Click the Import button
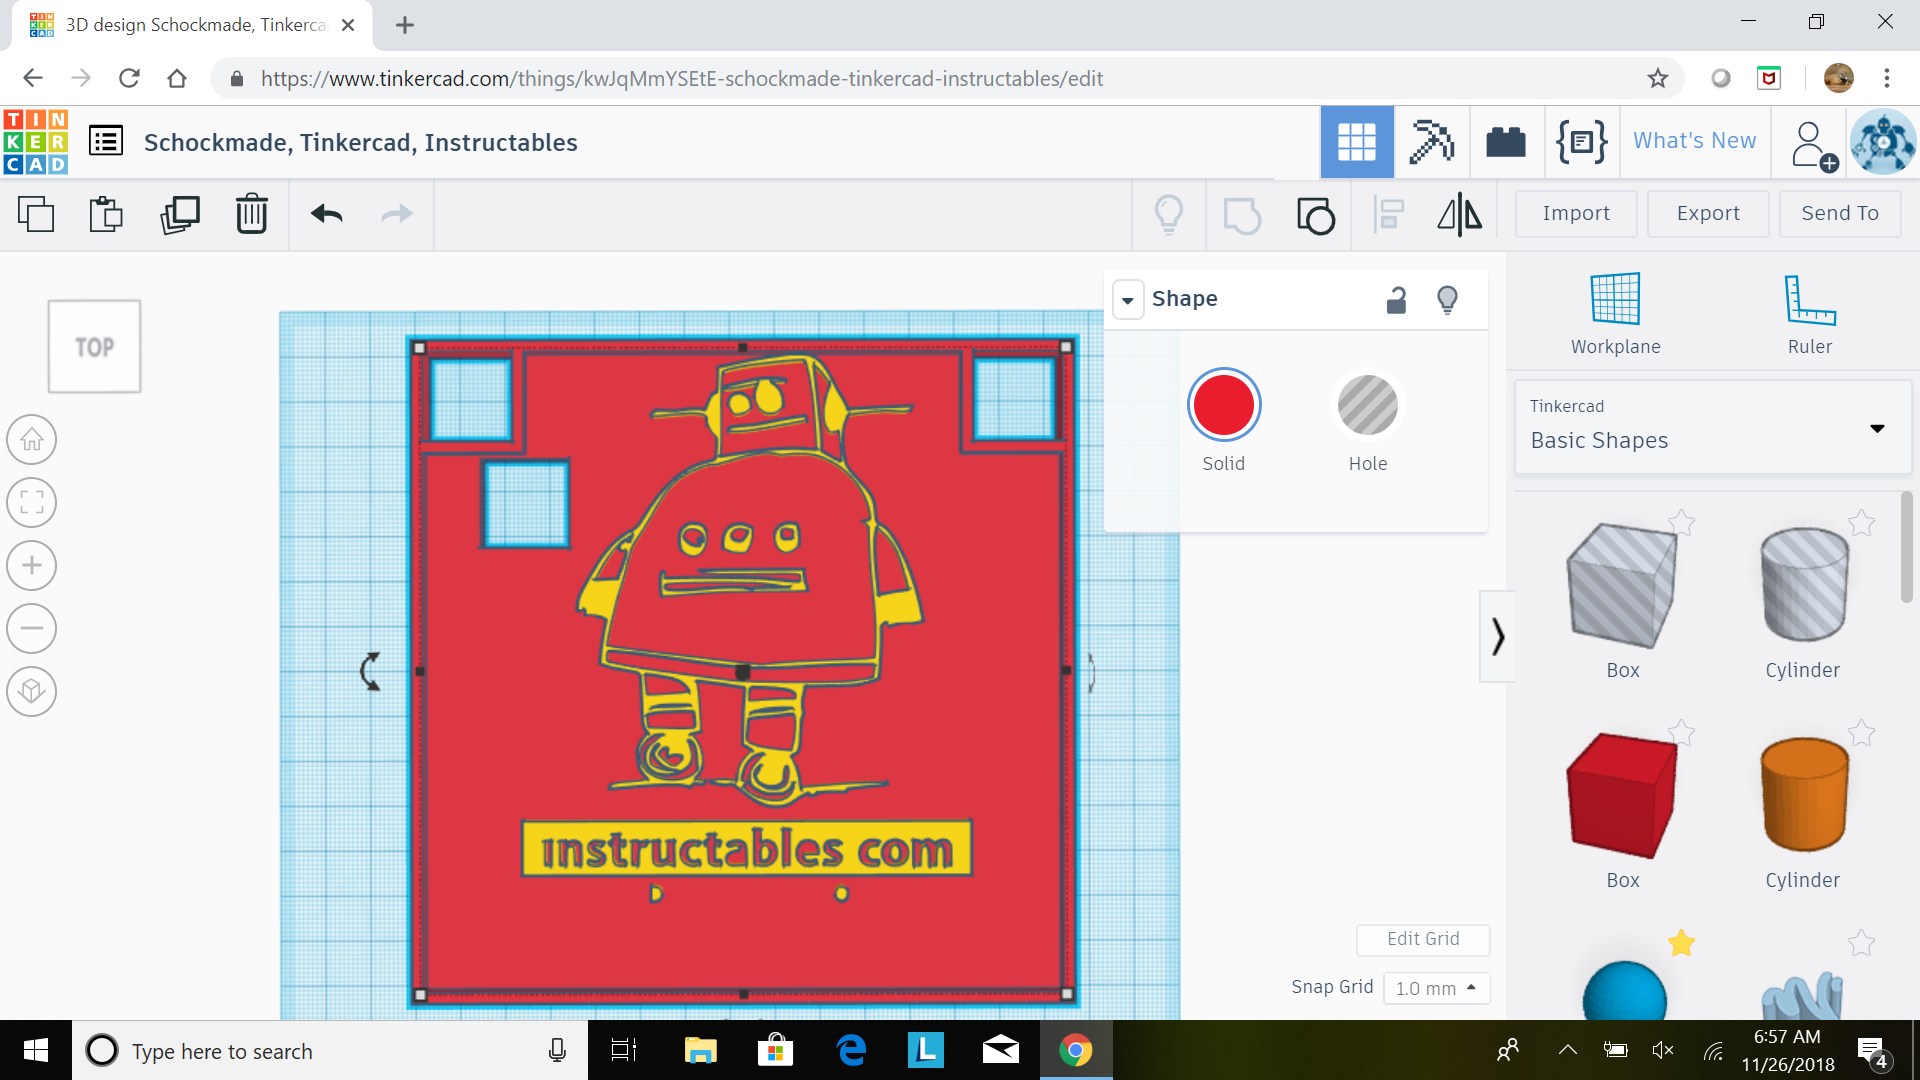Image resolution: width=1920 pixels, height=1080 pixels. pos(1576,213)
